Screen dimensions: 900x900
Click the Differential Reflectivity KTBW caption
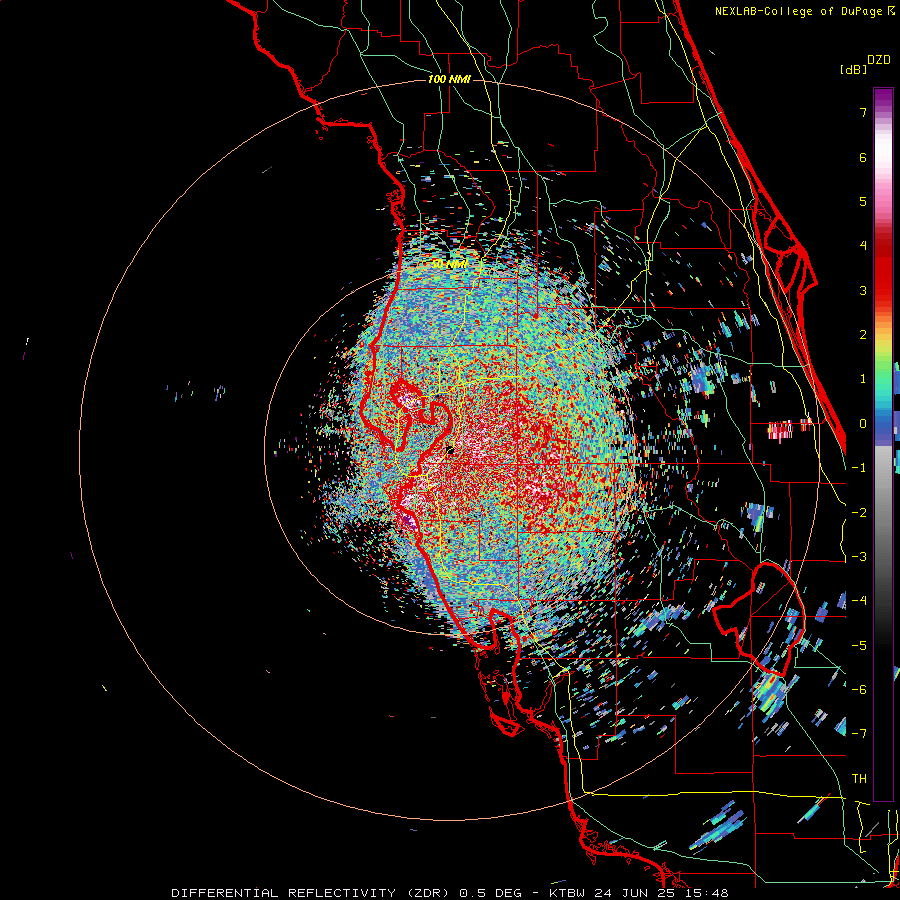450,893
